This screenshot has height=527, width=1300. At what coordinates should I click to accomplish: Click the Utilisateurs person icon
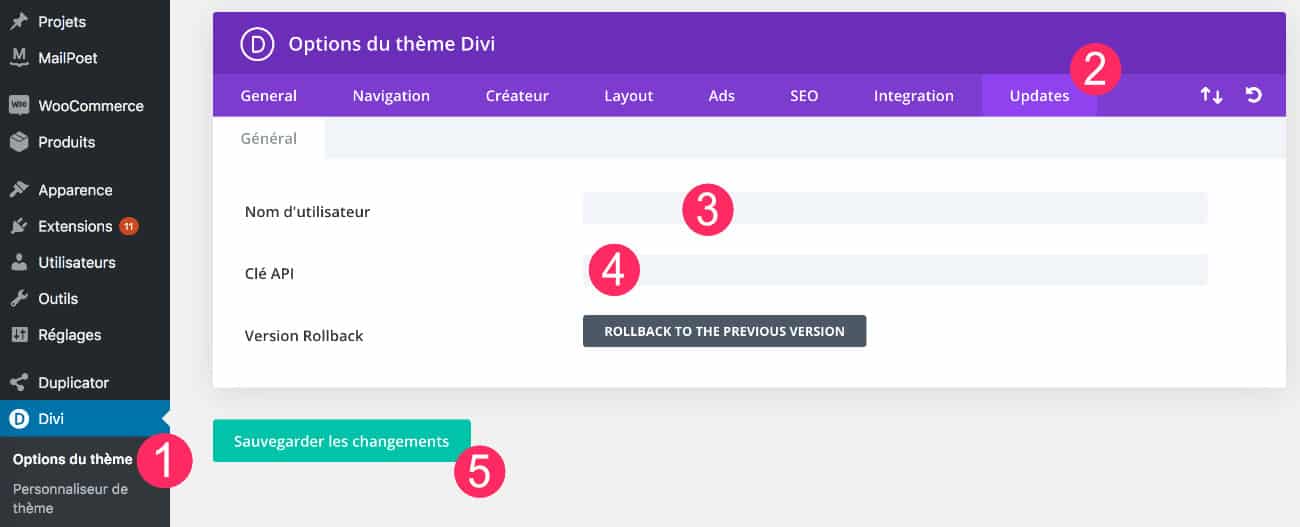click(x=18, y=262)
